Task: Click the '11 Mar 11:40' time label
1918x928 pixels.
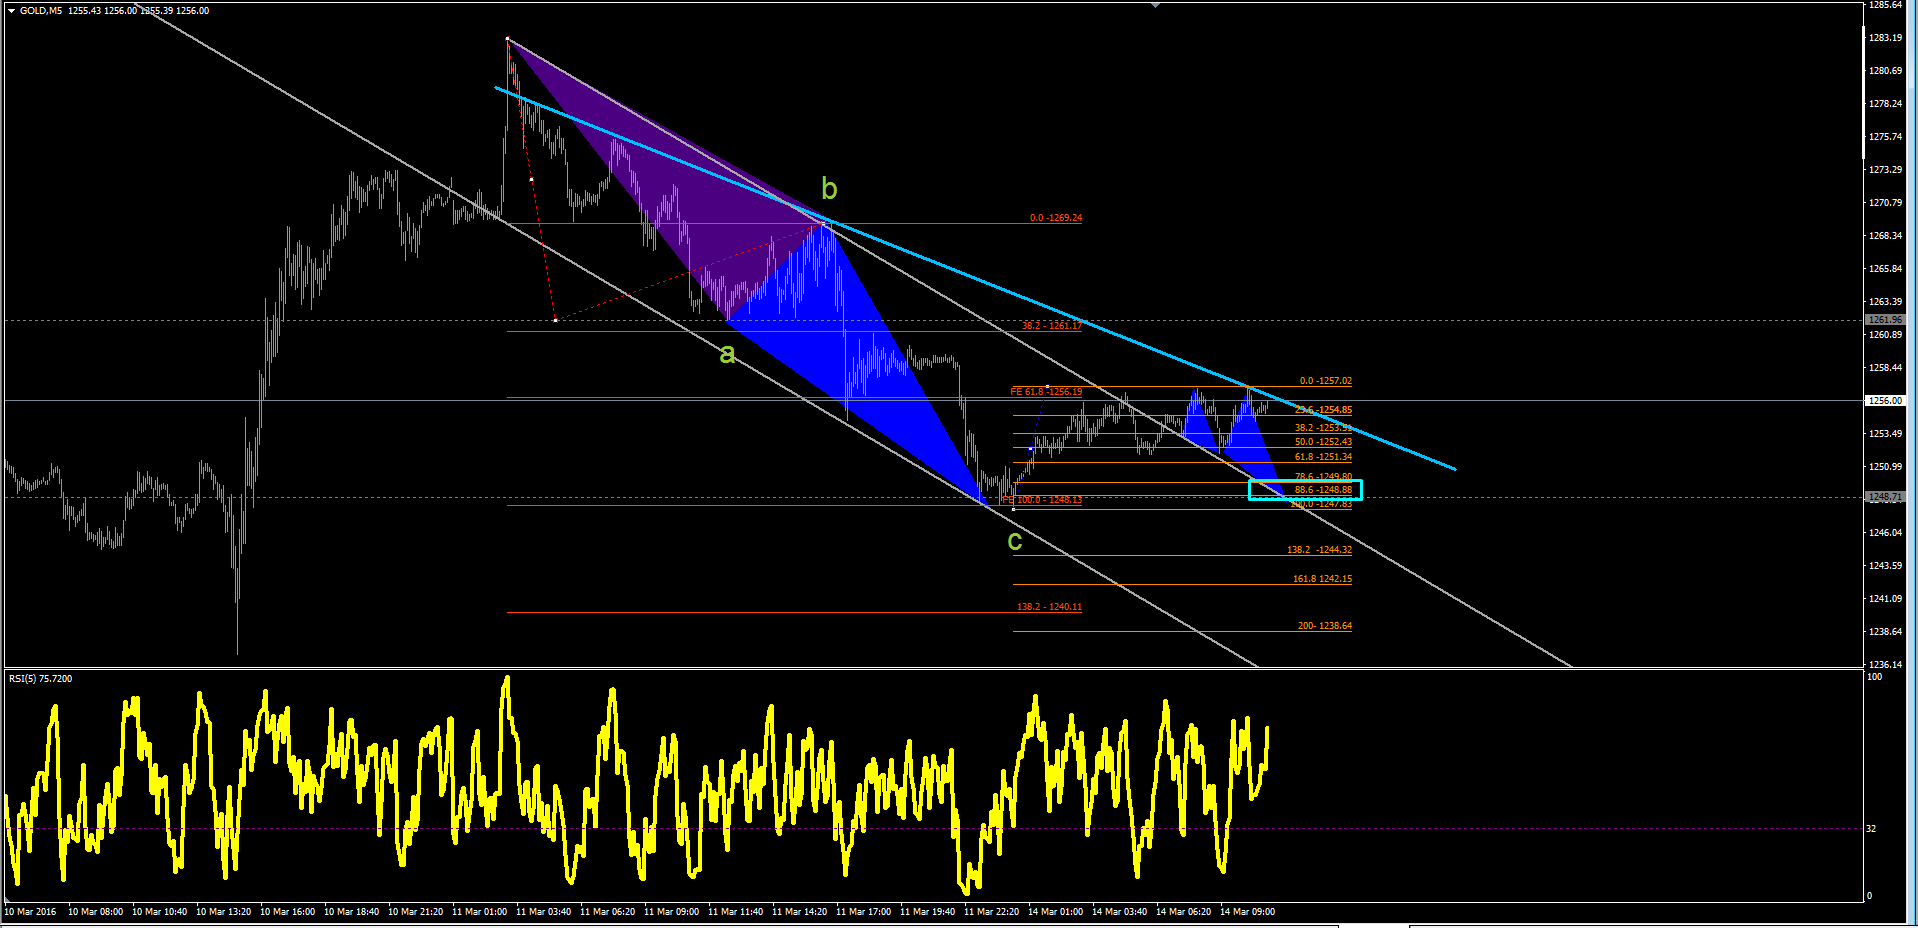Action: (736, 912)
